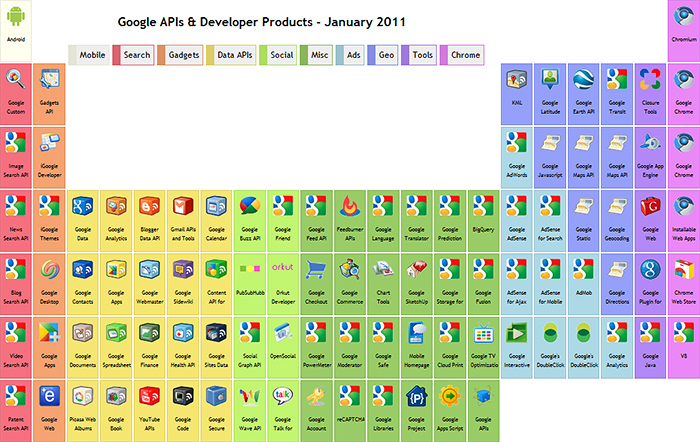
Task: Open the BigQuery cell
Action: coord(483,221)
